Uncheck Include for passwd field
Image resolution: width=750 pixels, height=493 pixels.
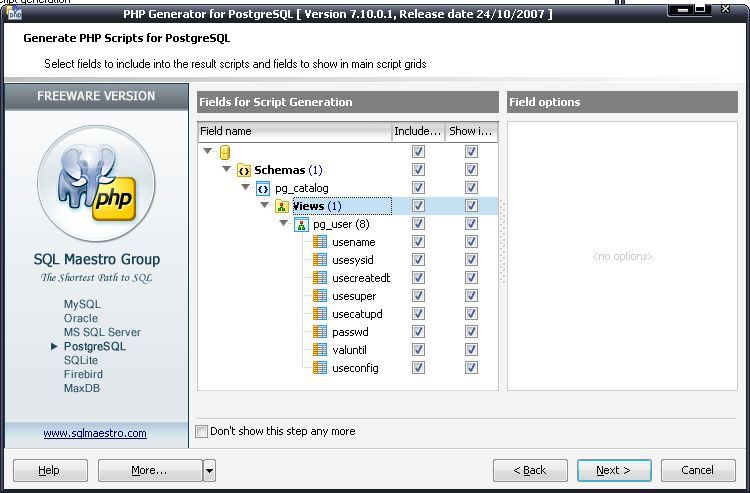pos(418,331)
